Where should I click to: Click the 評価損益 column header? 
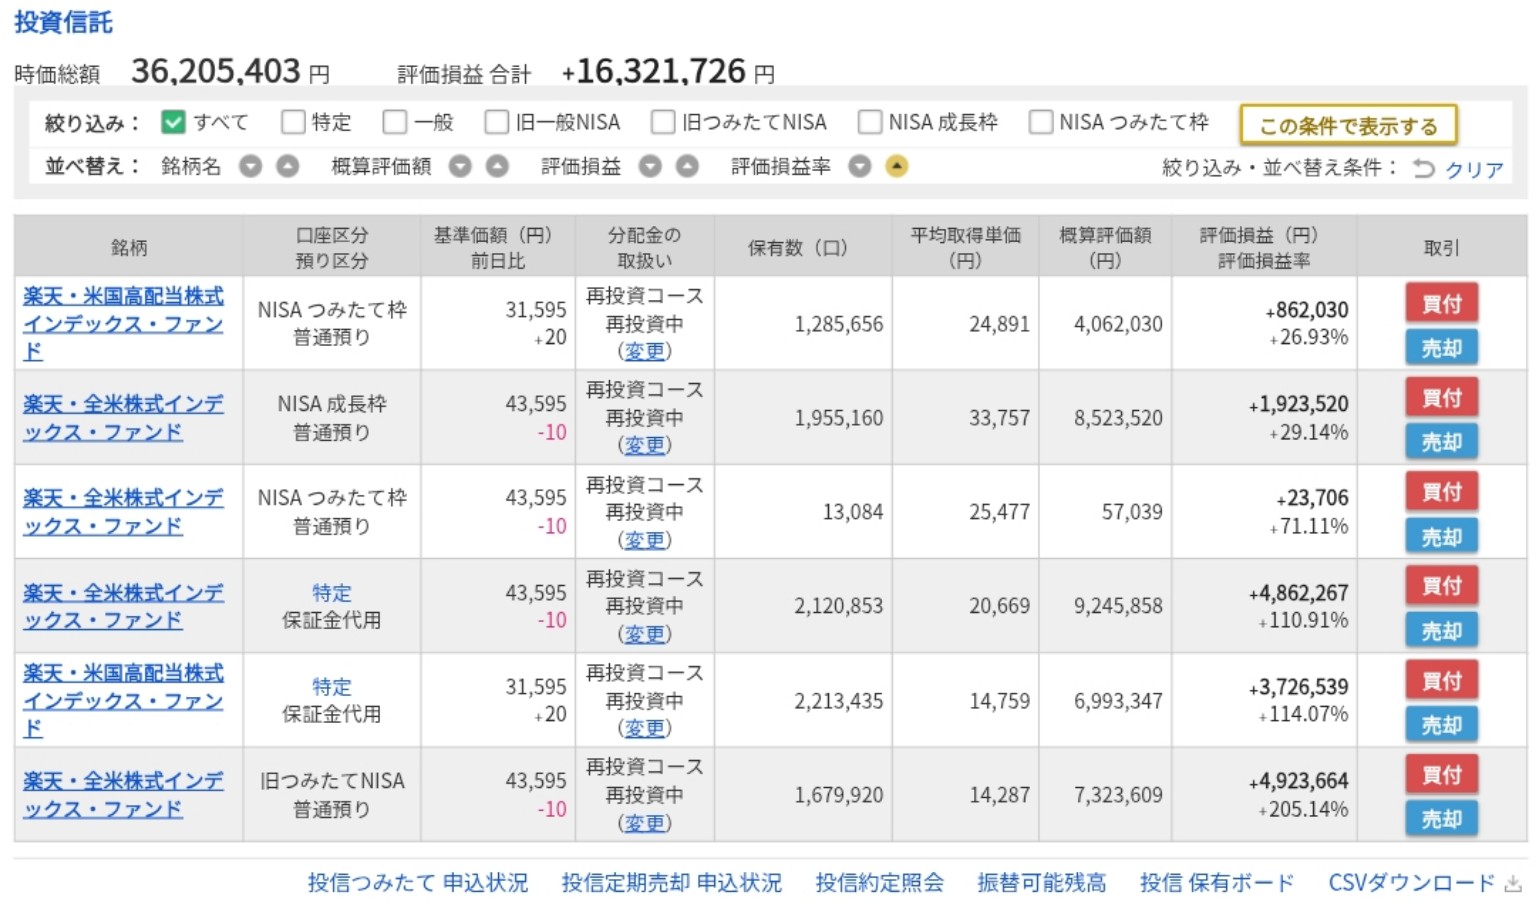(x=1263, y=247)
